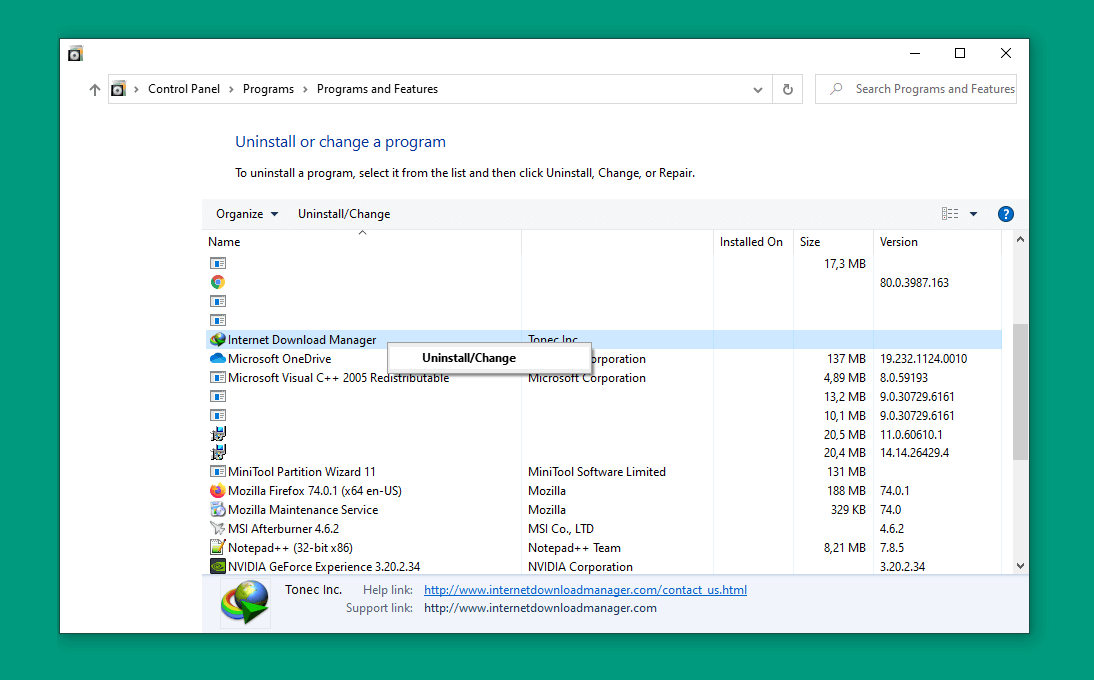The image size is (1094, 680).
Task: Select Mozilla Firefox 74.0.1 (x64 en-US)
Action: 315,490
